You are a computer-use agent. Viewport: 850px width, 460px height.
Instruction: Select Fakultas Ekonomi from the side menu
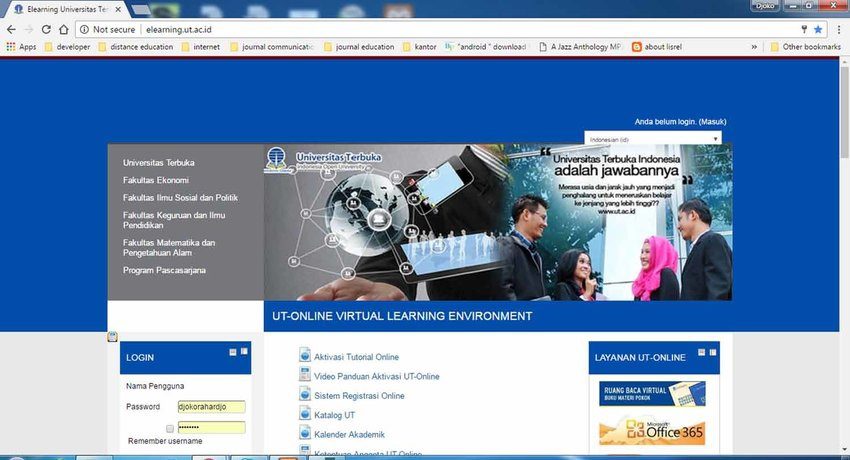click(x=156, y=180)
